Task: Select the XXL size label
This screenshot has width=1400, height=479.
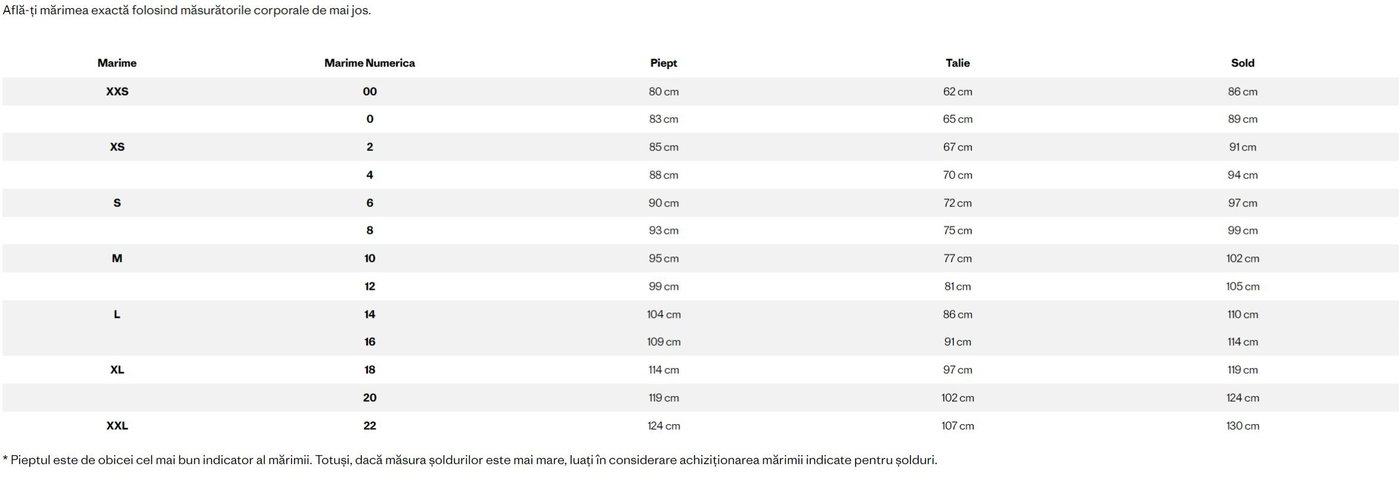Action: [117, 426]
